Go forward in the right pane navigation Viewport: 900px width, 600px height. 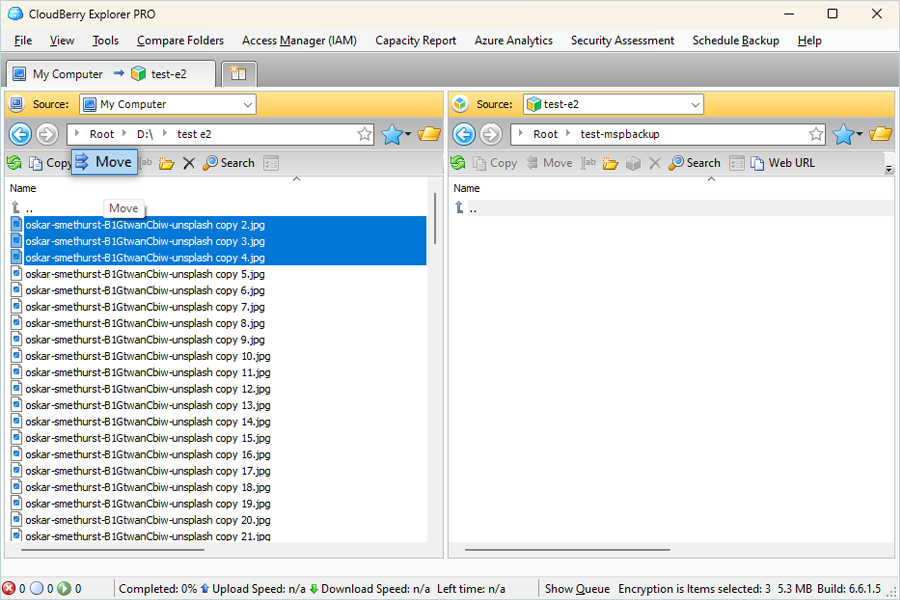pos(491,134)
